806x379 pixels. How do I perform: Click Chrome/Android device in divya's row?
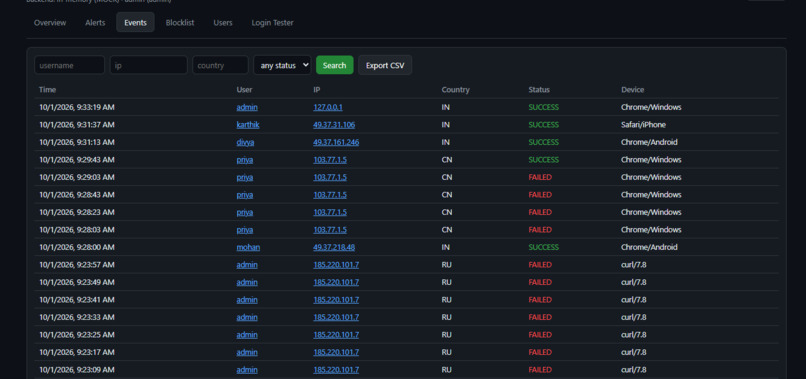[649, 142]
